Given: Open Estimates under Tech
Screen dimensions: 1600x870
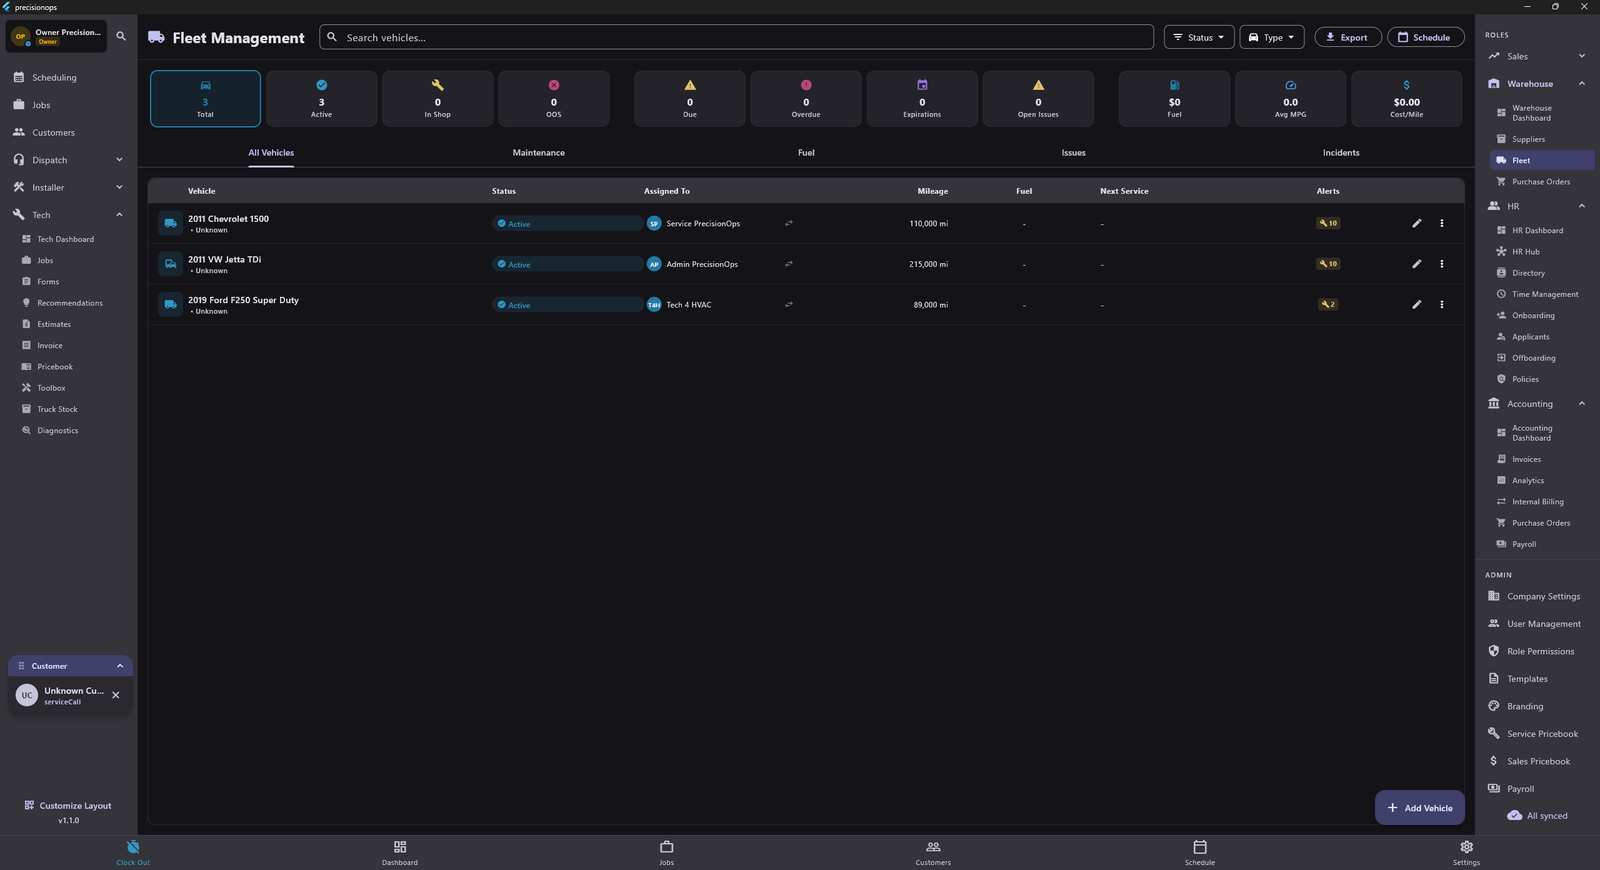Looking at the screenshot, I should point(54,324).
